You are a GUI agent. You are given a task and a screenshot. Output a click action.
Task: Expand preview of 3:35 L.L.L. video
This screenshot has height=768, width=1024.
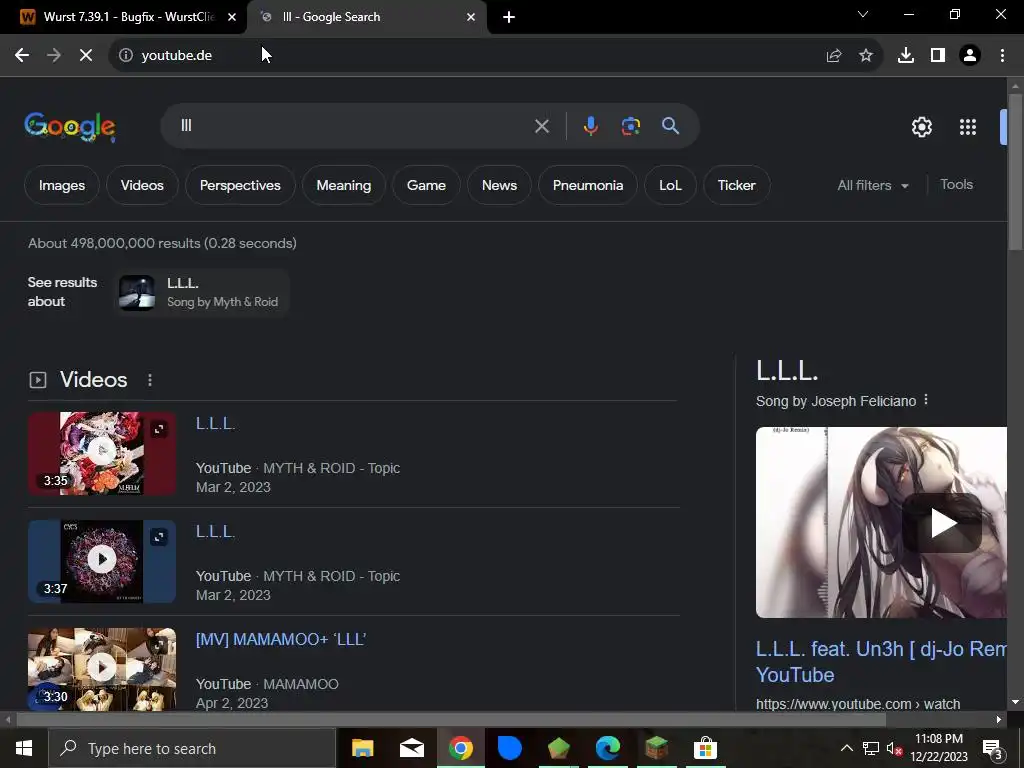tap(159, 429)
